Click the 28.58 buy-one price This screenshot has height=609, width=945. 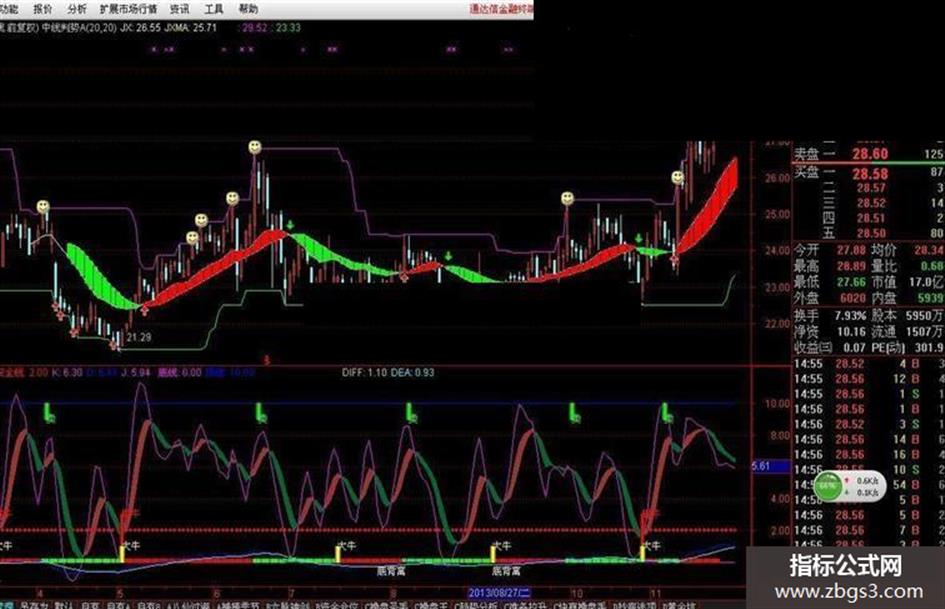(x=870, y=174)
